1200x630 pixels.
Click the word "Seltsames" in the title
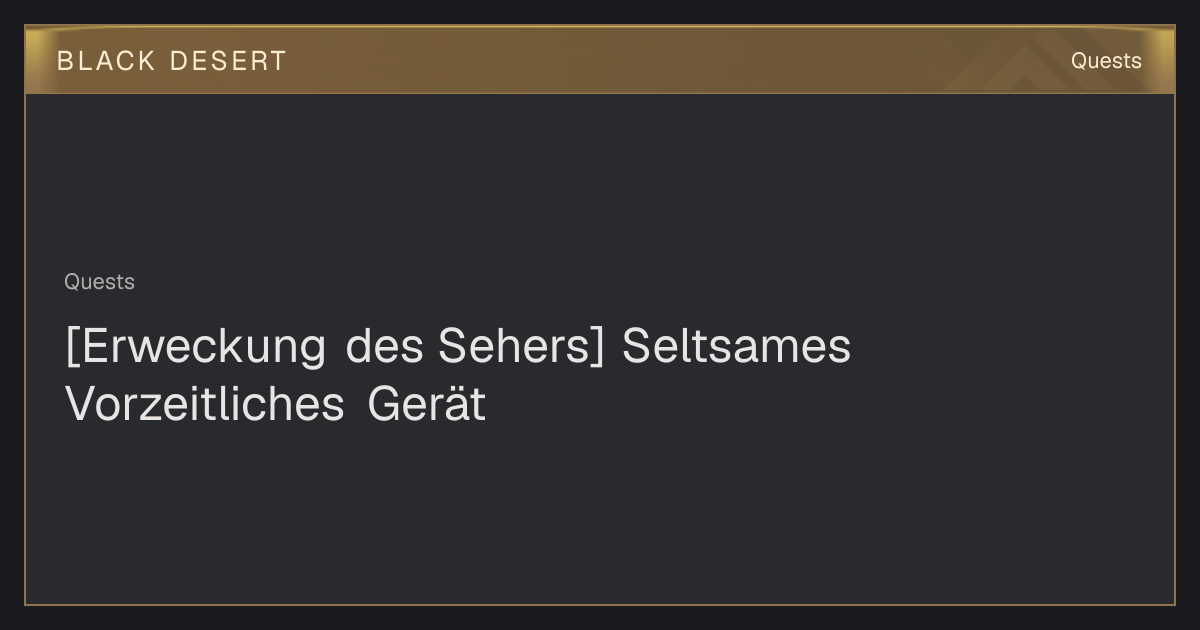tap(737, 347)
